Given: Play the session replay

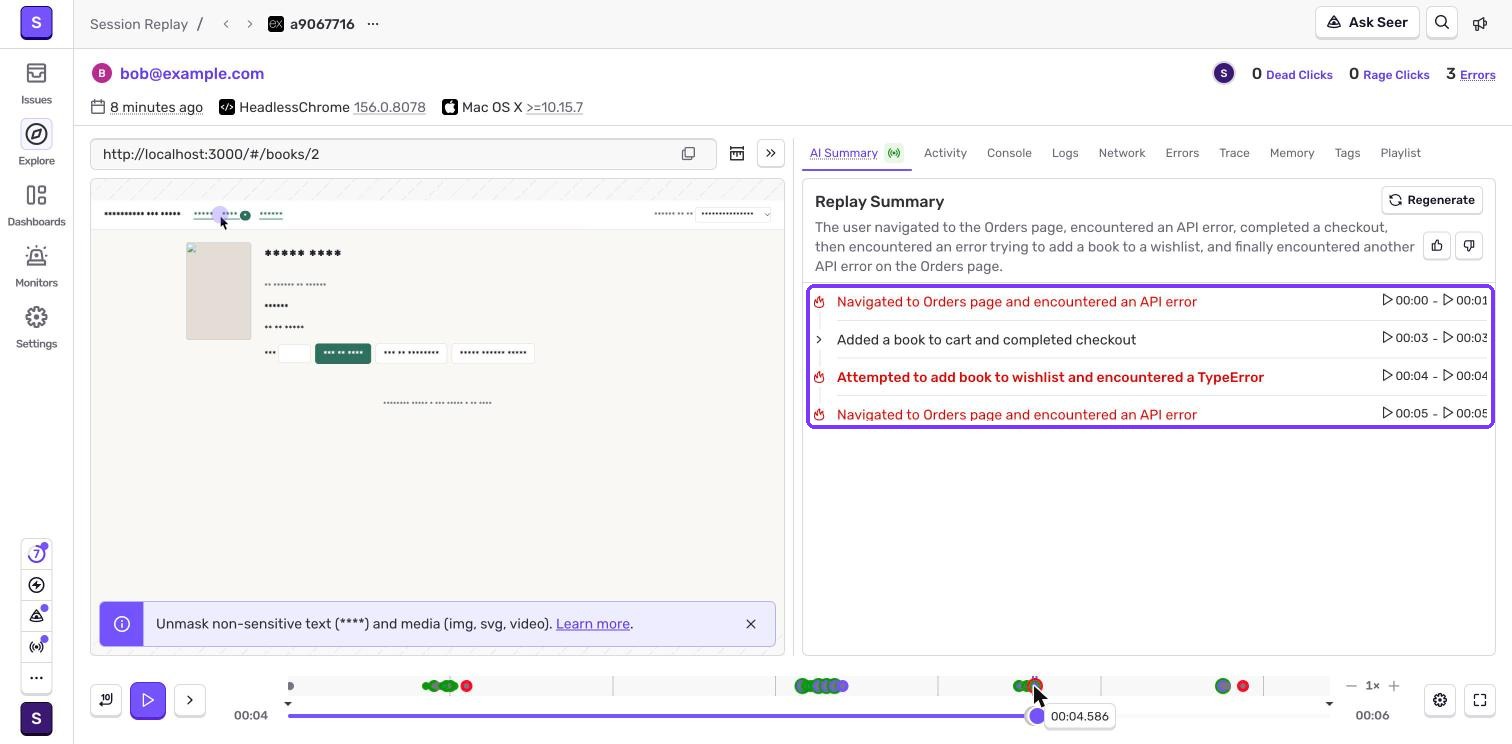Looking at the screenshot, I should point(148,700).
